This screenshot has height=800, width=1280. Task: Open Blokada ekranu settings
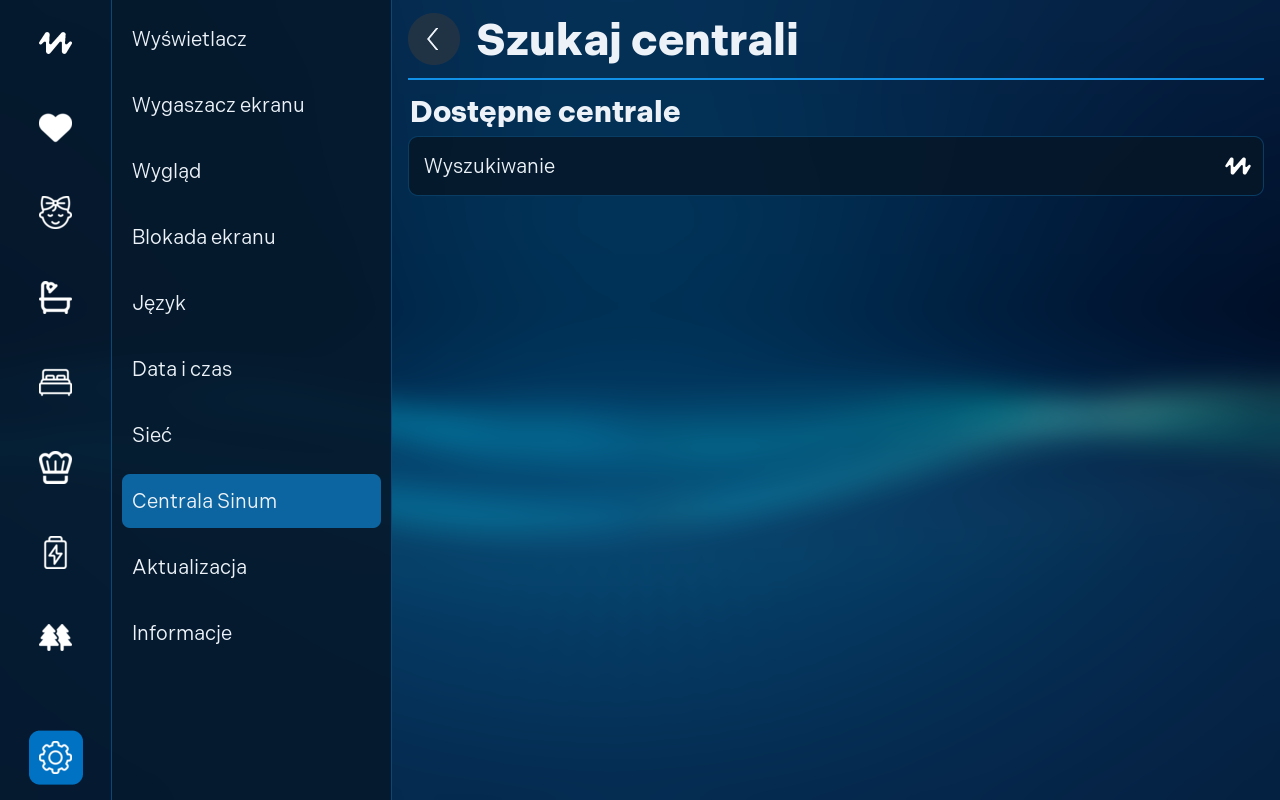(251, 237)
